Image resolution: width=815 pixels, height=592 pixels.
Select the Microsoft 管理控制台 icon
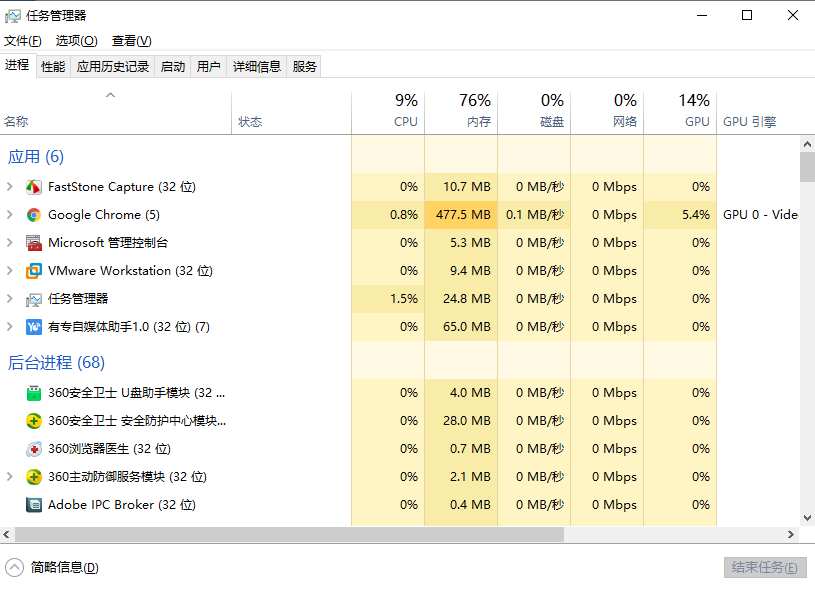pyautogui.click(x=34, y=243)
